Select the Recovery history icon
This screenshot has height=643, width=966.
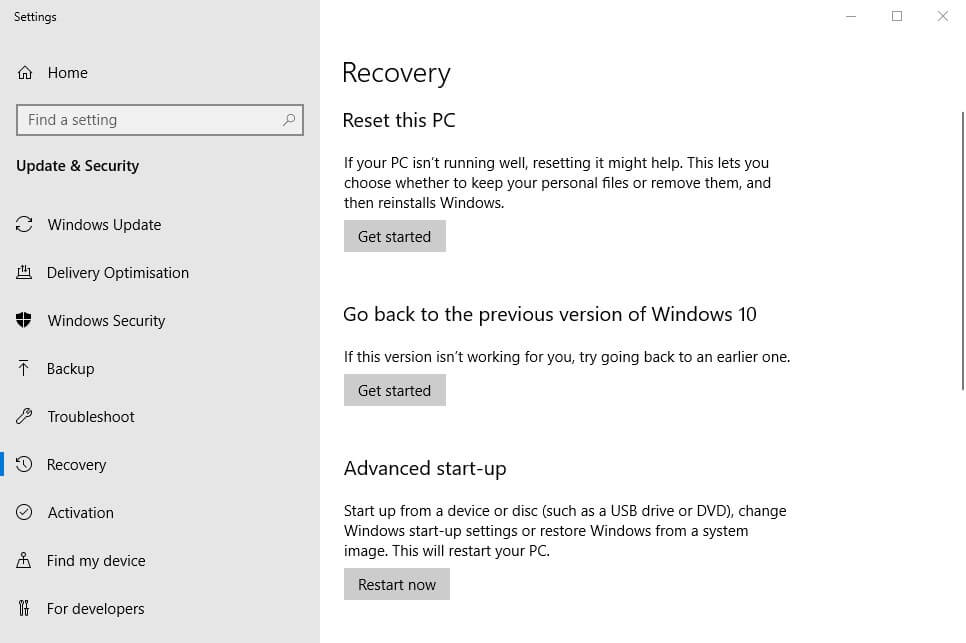coord(24,464)
